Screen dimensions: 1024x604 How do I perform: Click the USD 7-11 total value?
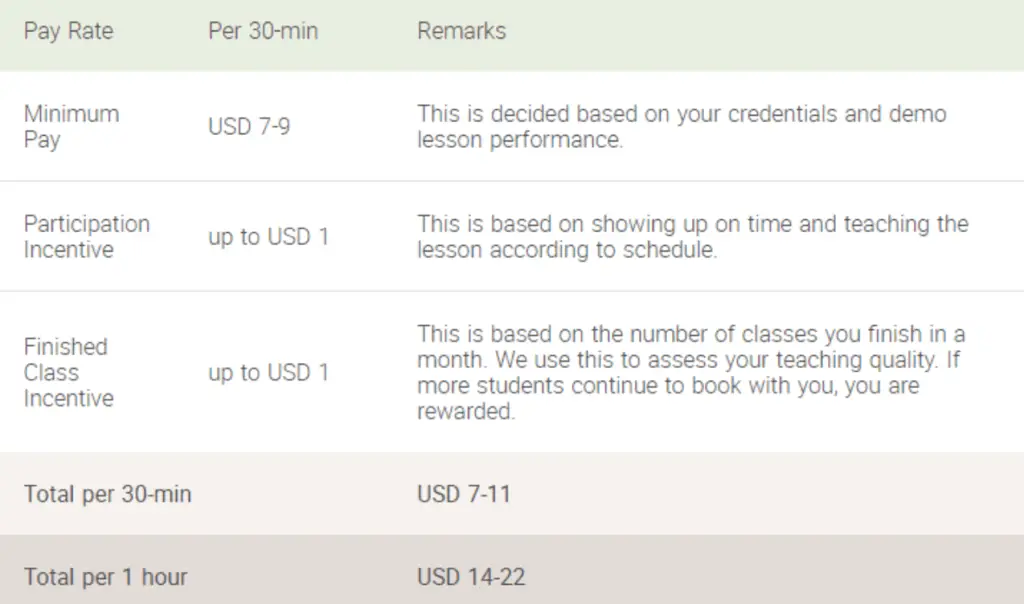[464, 494]
